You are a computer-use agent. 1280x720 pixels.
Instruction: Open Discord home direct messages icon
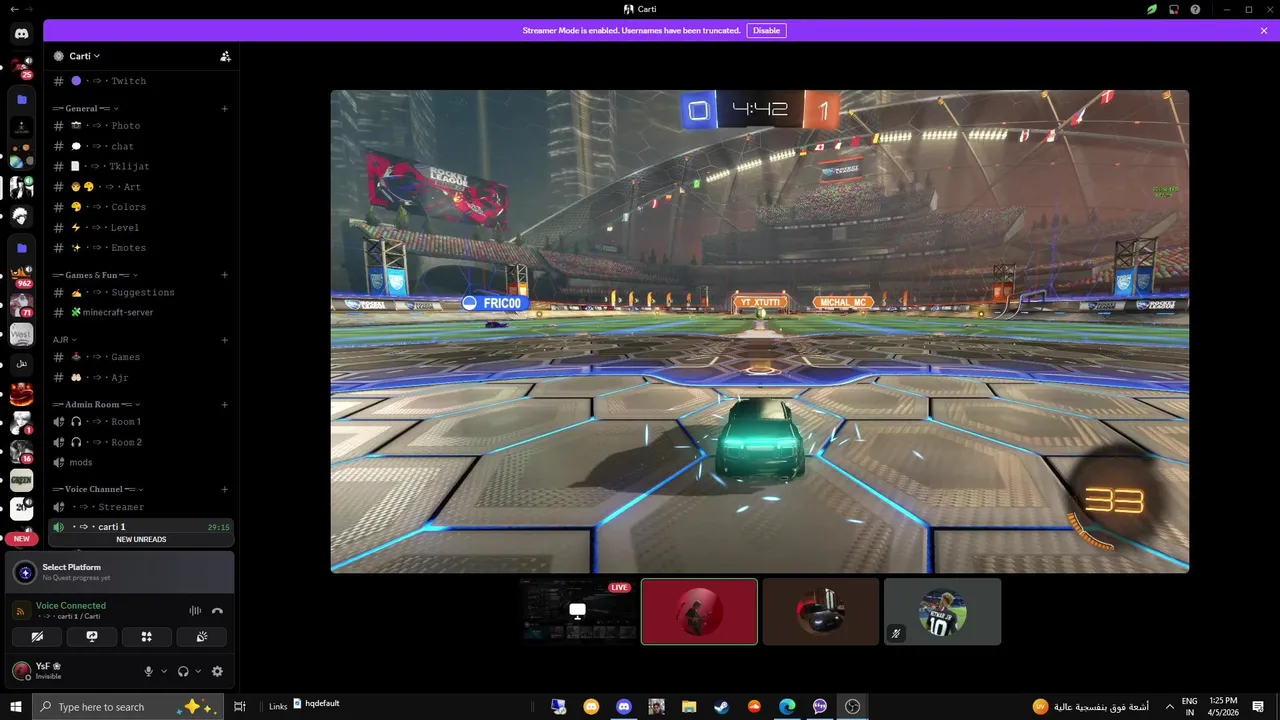[x=21, y=34]
